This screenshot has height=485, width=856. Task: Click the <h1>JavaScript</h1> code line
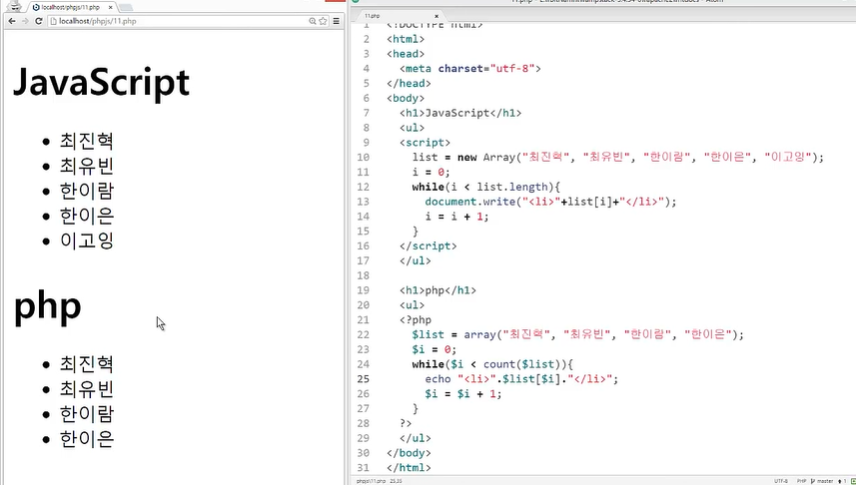(x=460, y=113)
